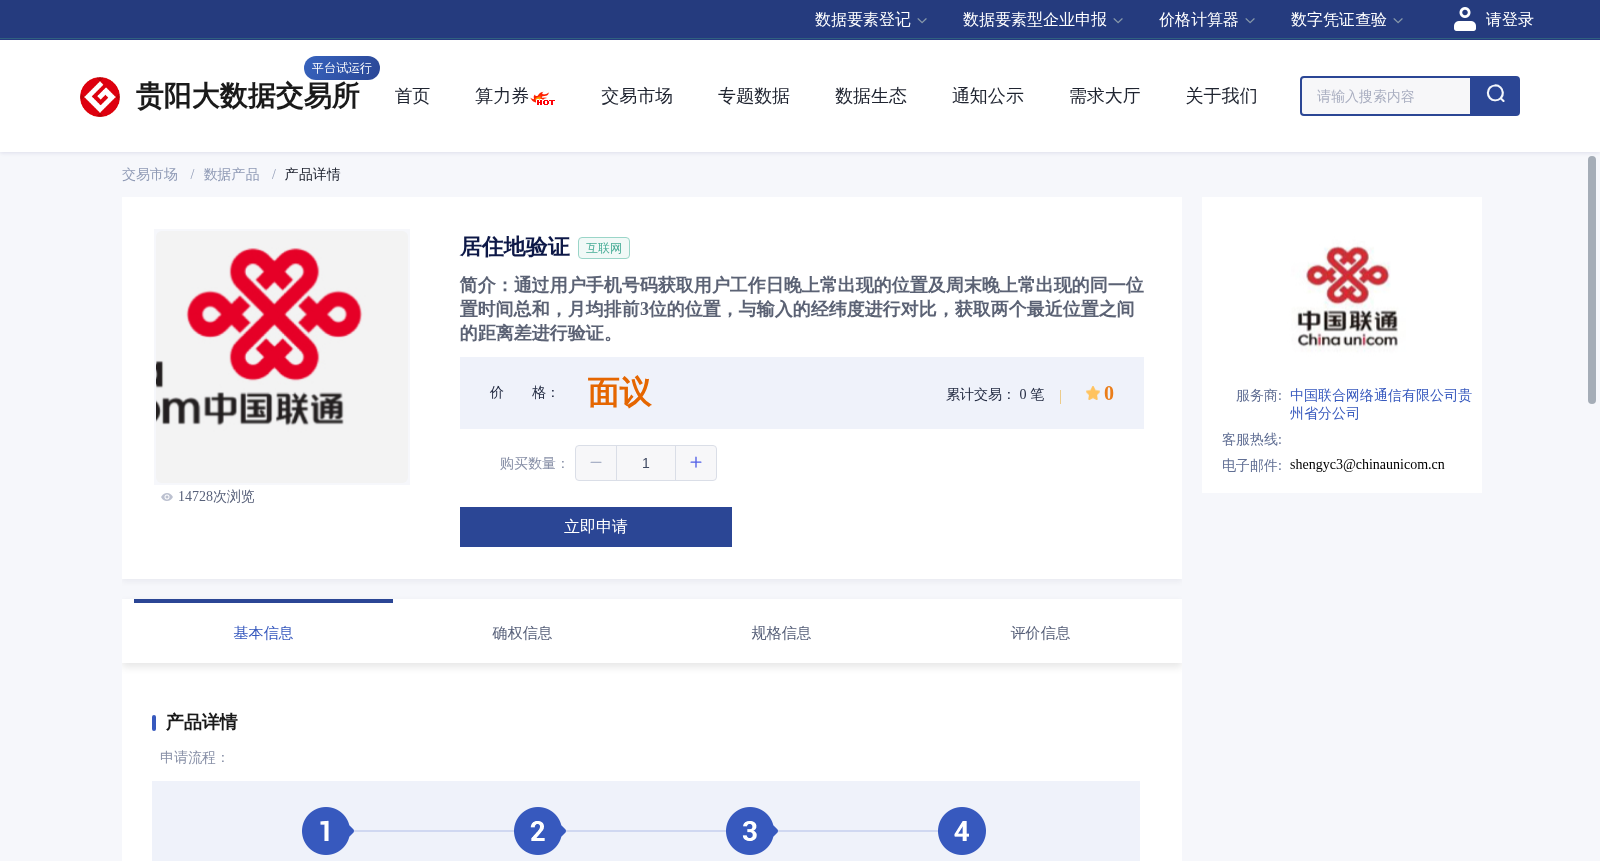This screenshot has height=861, width=1600.
Task: Click step 1 circle in 申请流程
Action: pos(326,831)
